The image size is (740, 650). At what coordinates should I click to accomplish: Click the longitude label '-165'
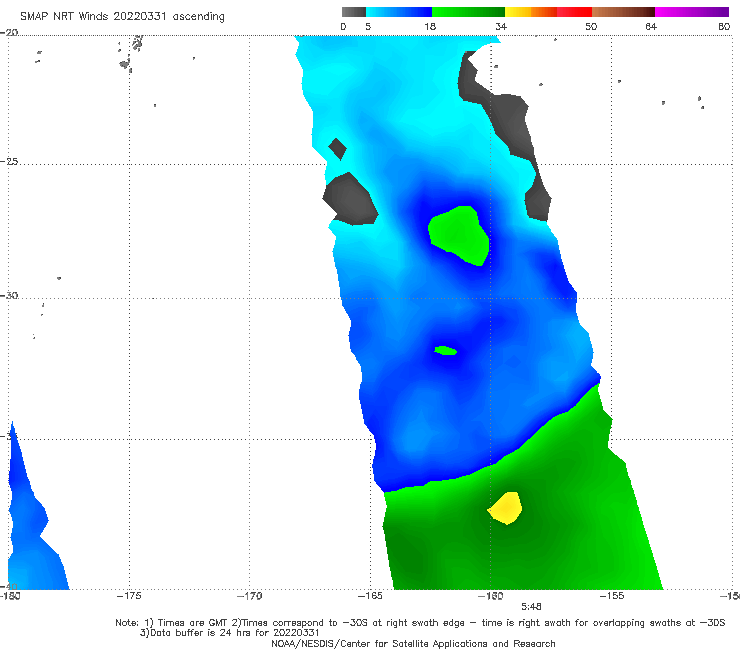pos(370,596)
